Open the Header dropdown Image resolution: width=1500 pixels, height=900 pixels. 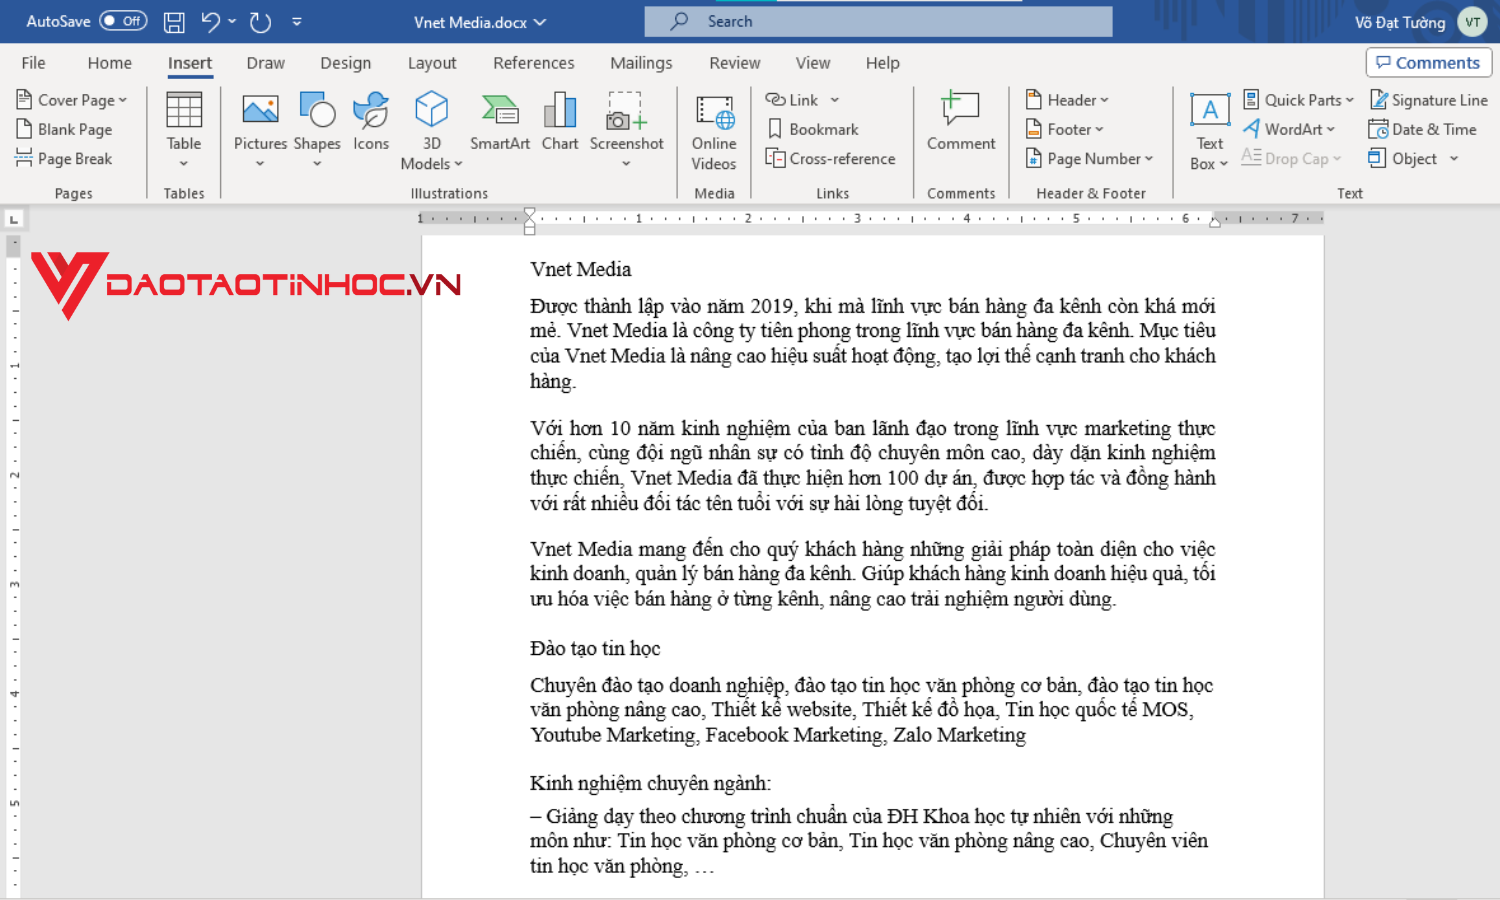click(1067, 99)
